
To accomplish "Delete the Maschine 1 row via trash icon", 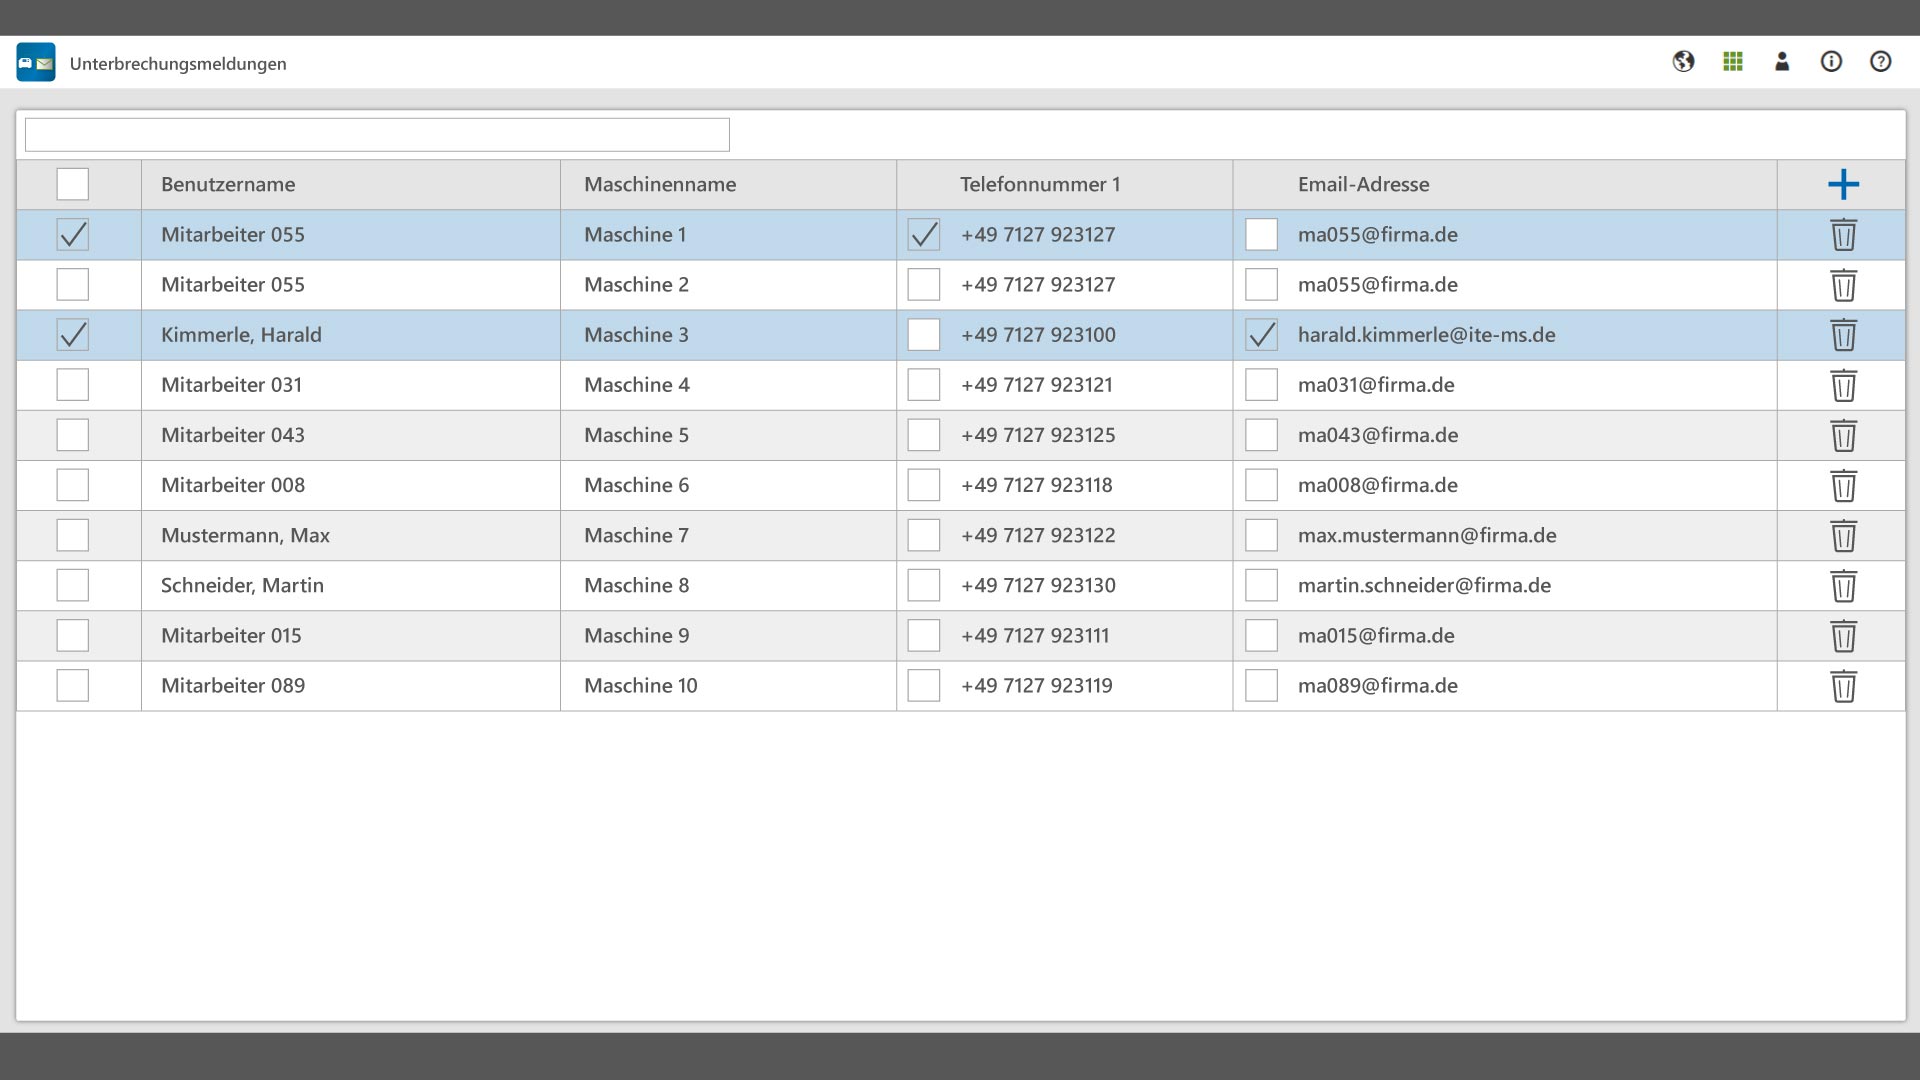I will point(1843,235).
